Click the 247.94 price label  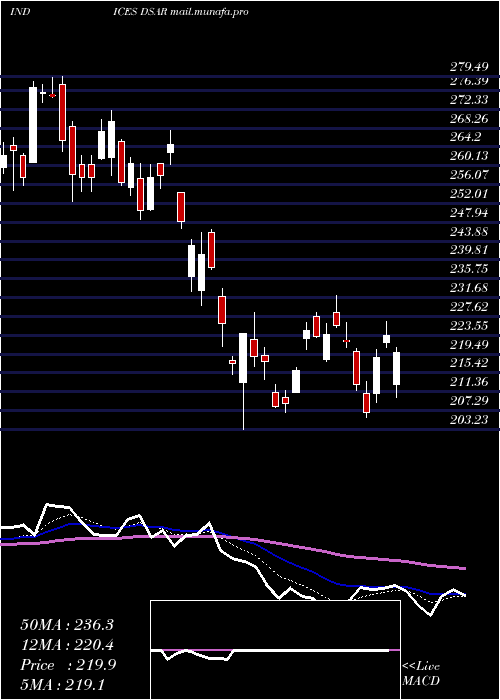(x=469, y=212)
